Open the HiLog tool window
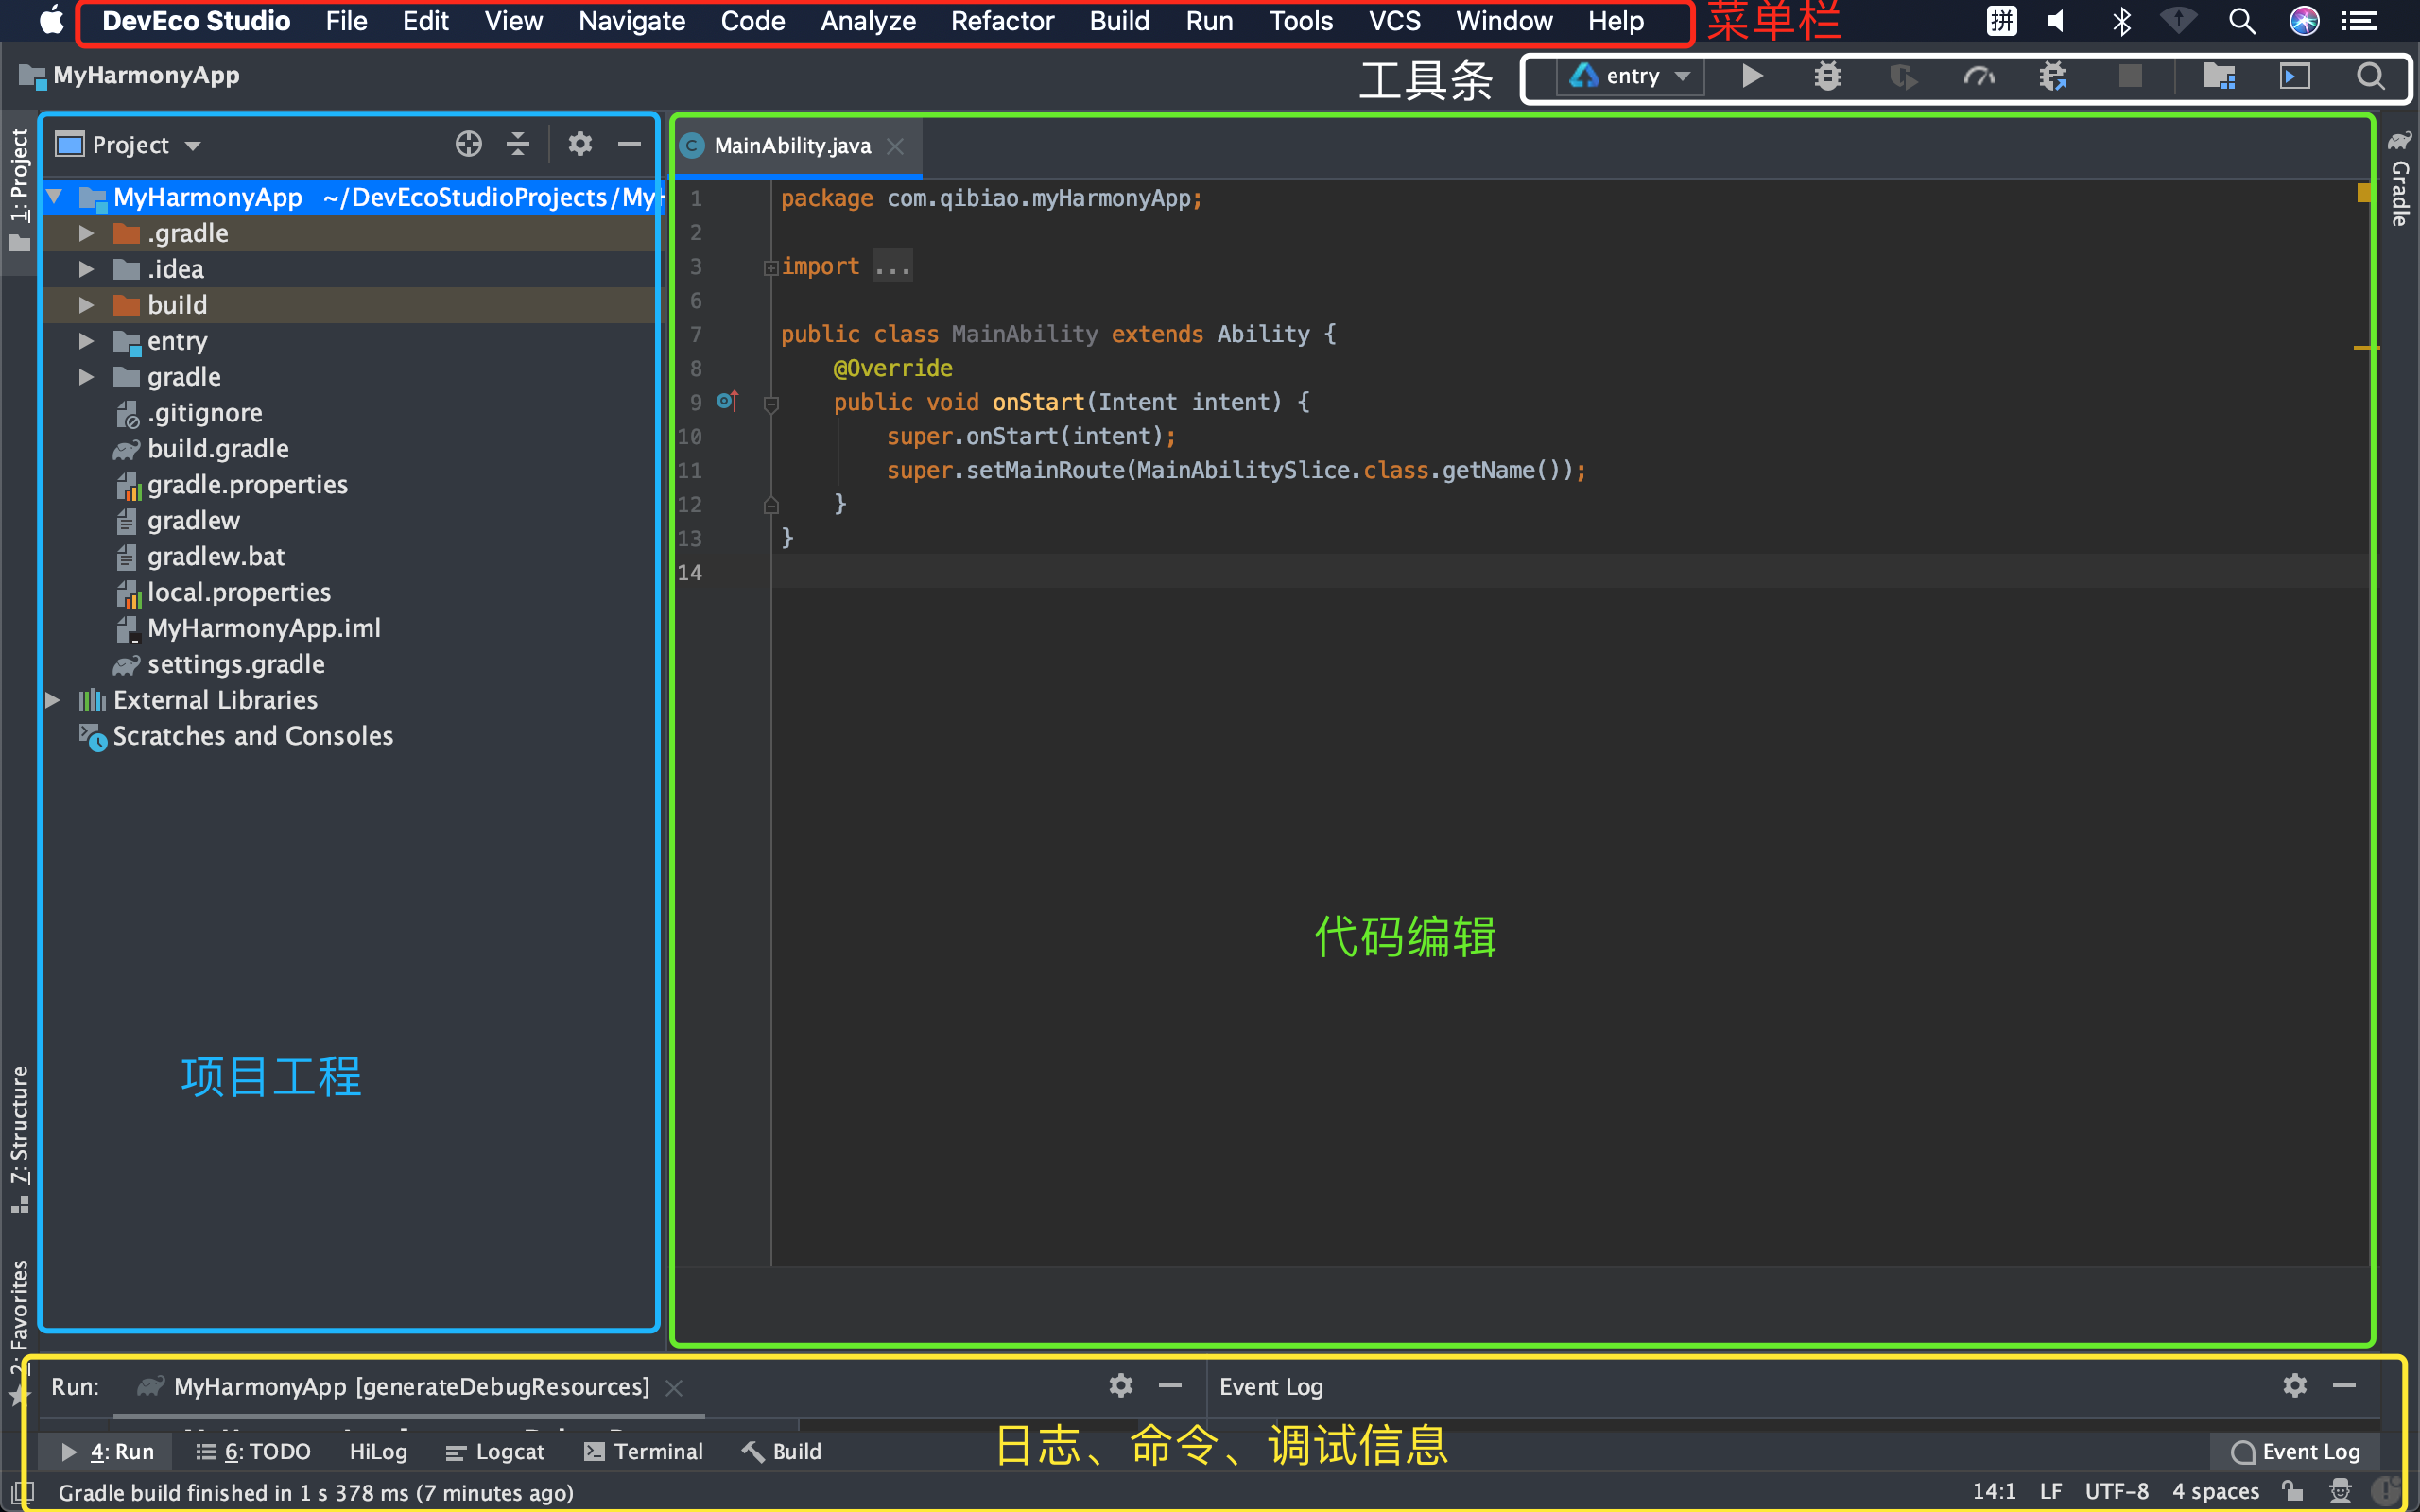 pyautogui.click(x=378, y=1451)
